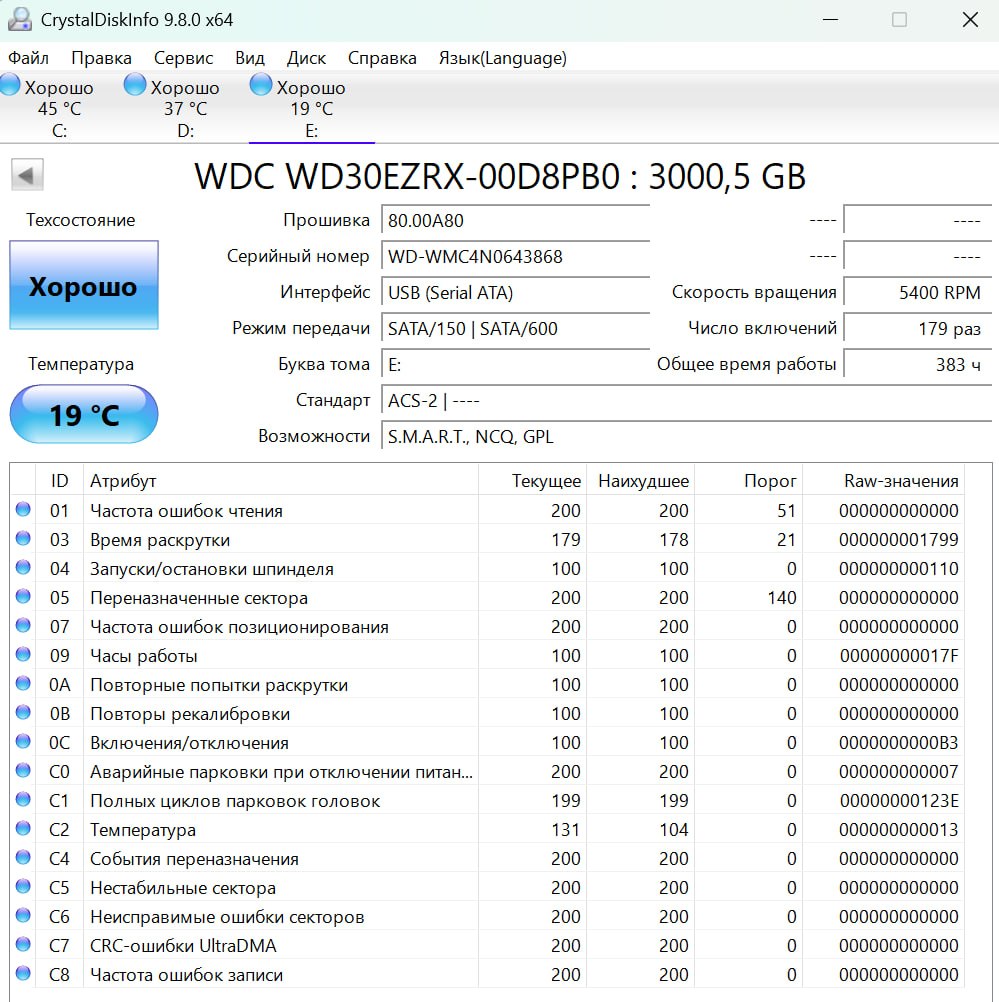Click status dot for attribute C4 row
999x1002 pixels.
[x=23, y=857]
